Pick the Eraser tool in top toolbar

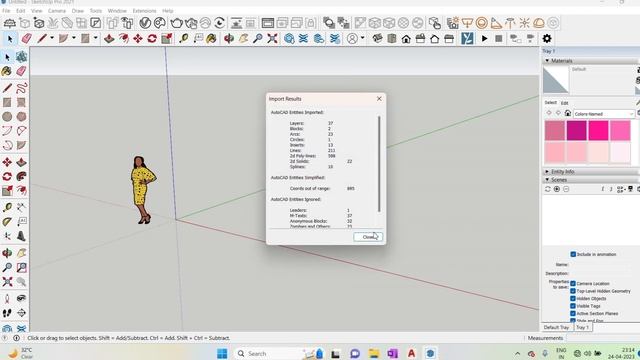(x=27, y=39)
